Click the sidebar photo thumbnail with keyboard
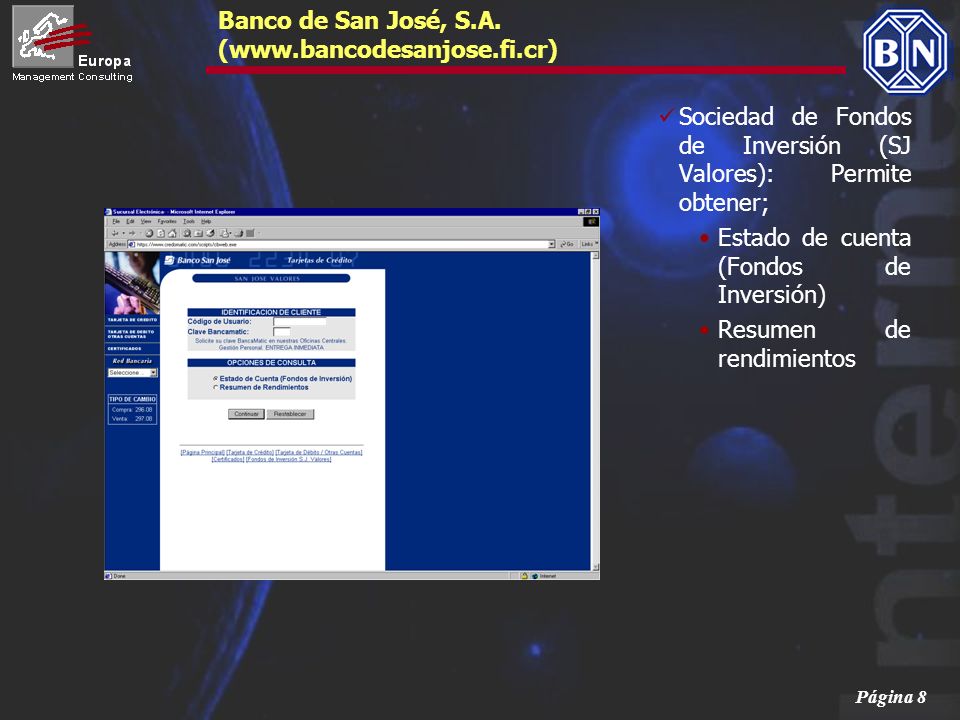960x720 pixels. [132, 283]
